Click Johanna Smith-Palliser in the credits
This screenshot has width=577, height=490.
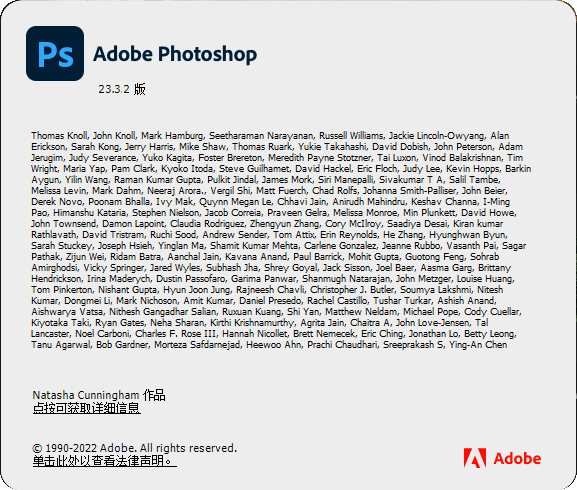pyautogui.click(x=409, y=191)
